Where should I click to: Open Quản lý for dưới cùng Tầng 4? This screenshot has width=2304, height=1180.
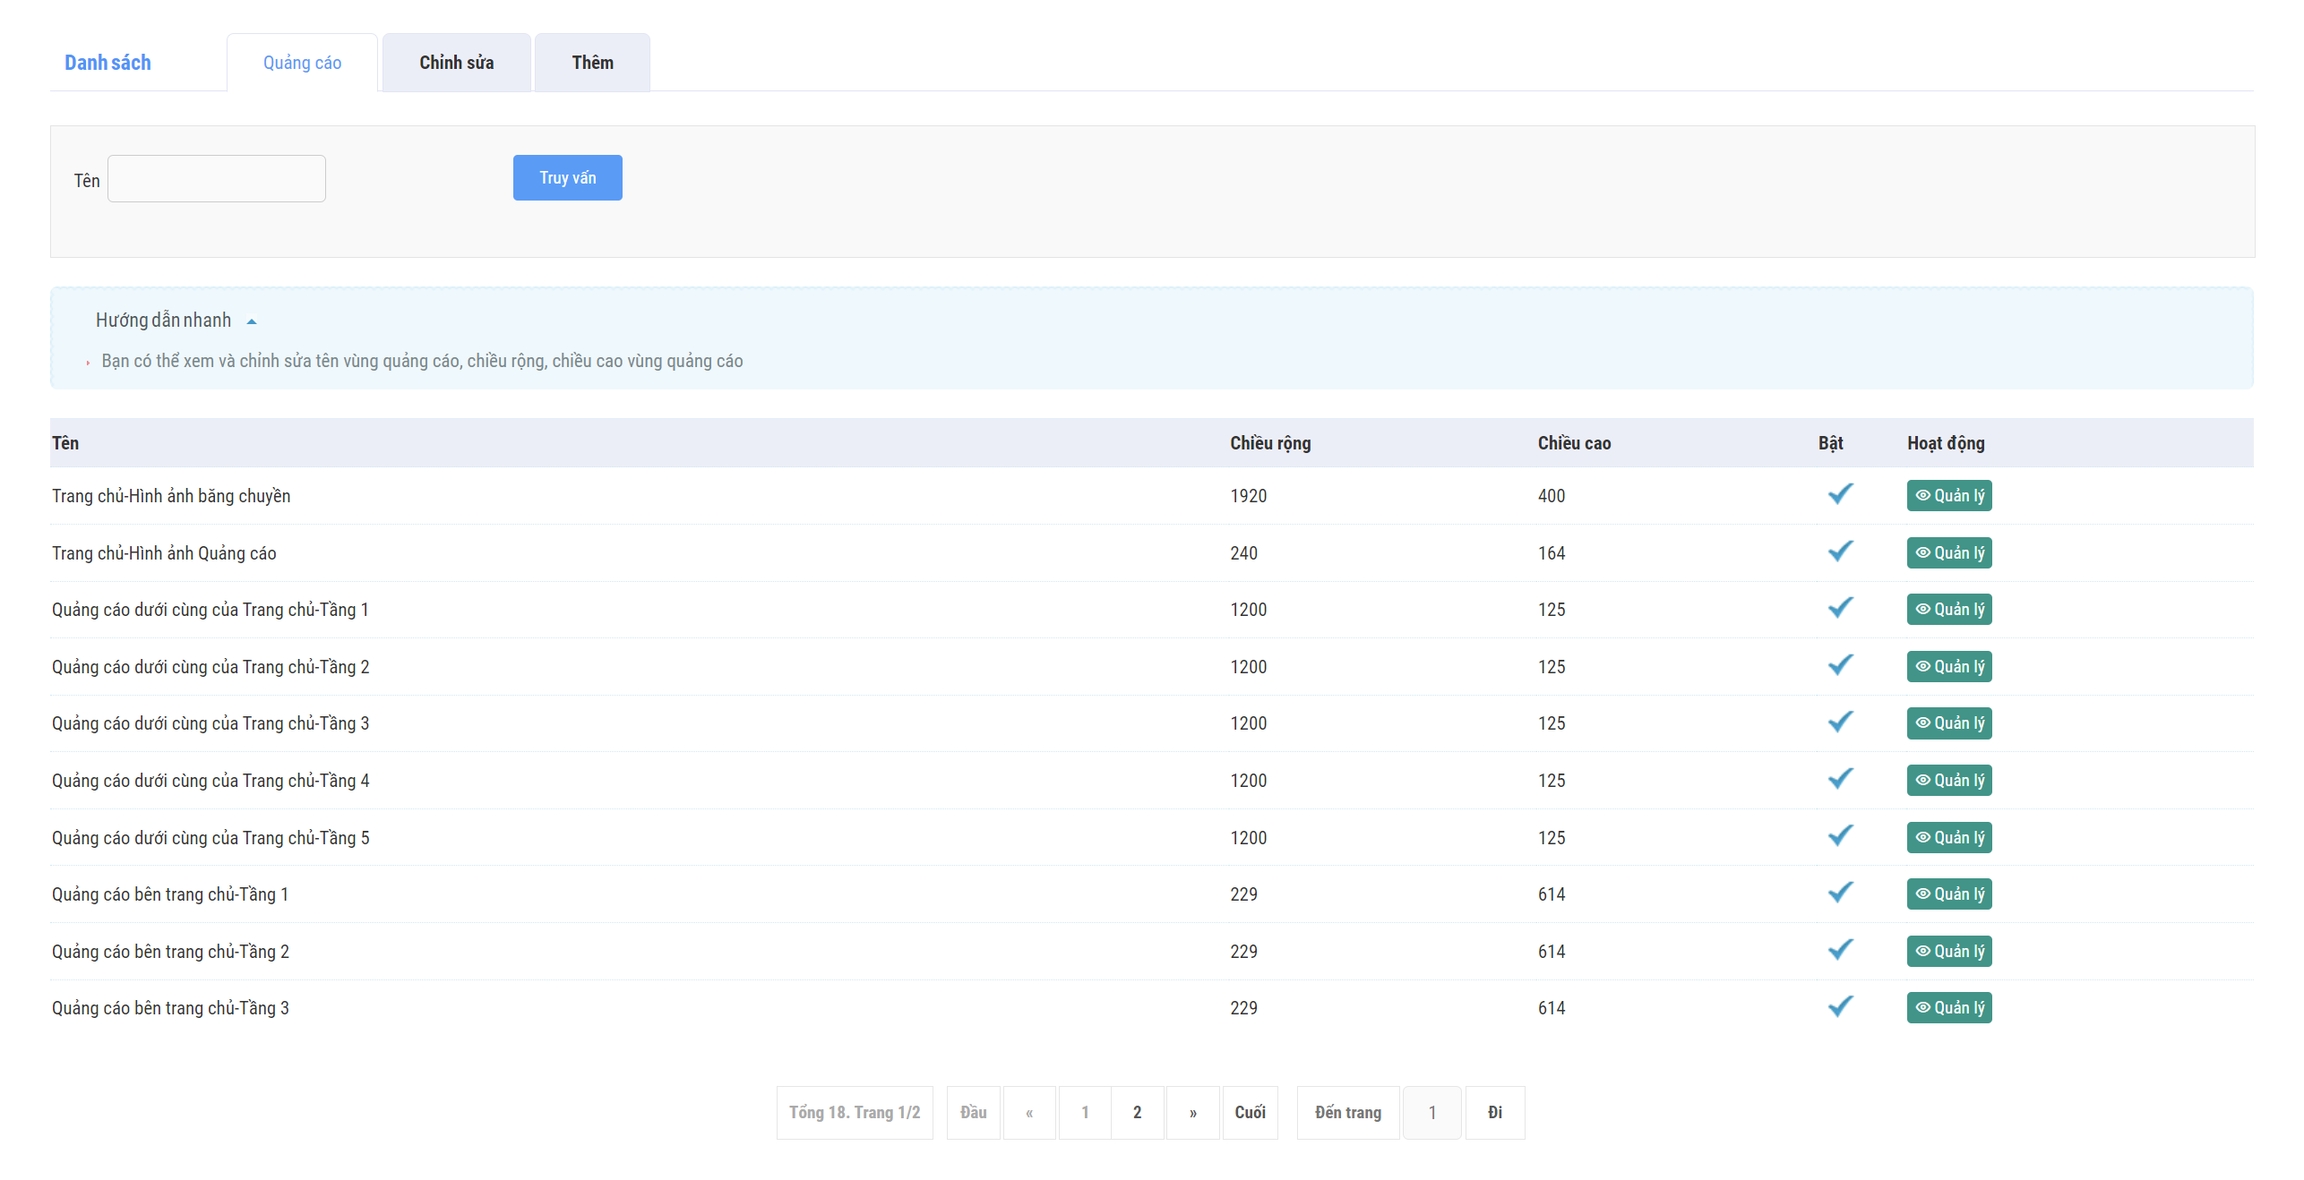pos(1948,780)
